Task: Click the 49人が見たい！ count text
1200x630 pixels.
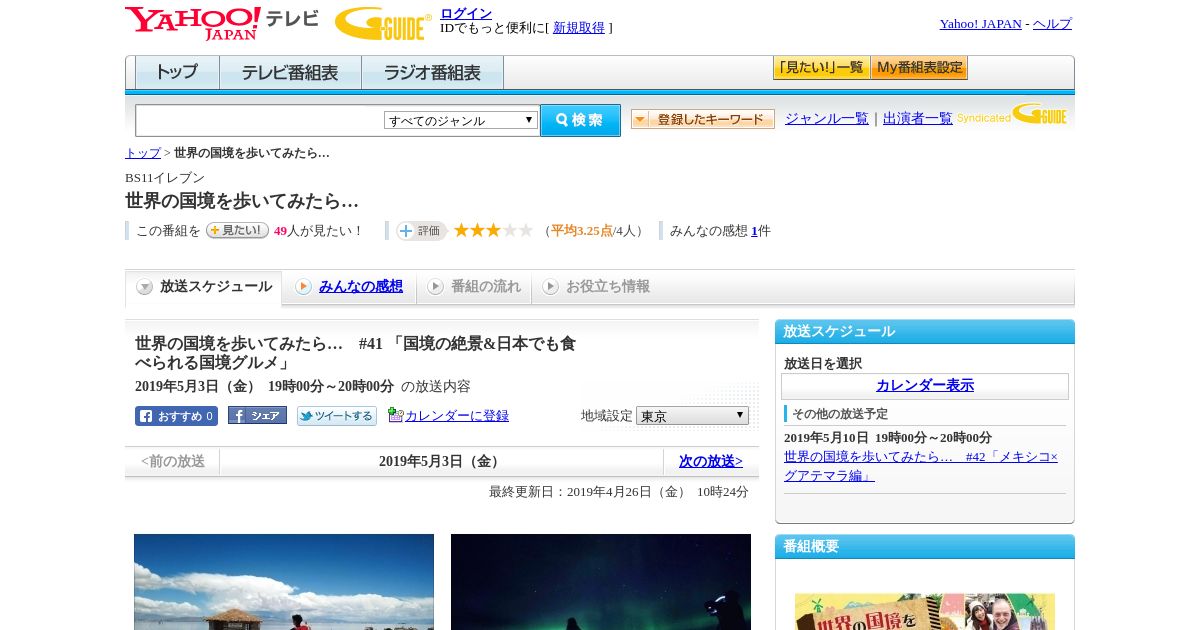Action: (319, 231)
